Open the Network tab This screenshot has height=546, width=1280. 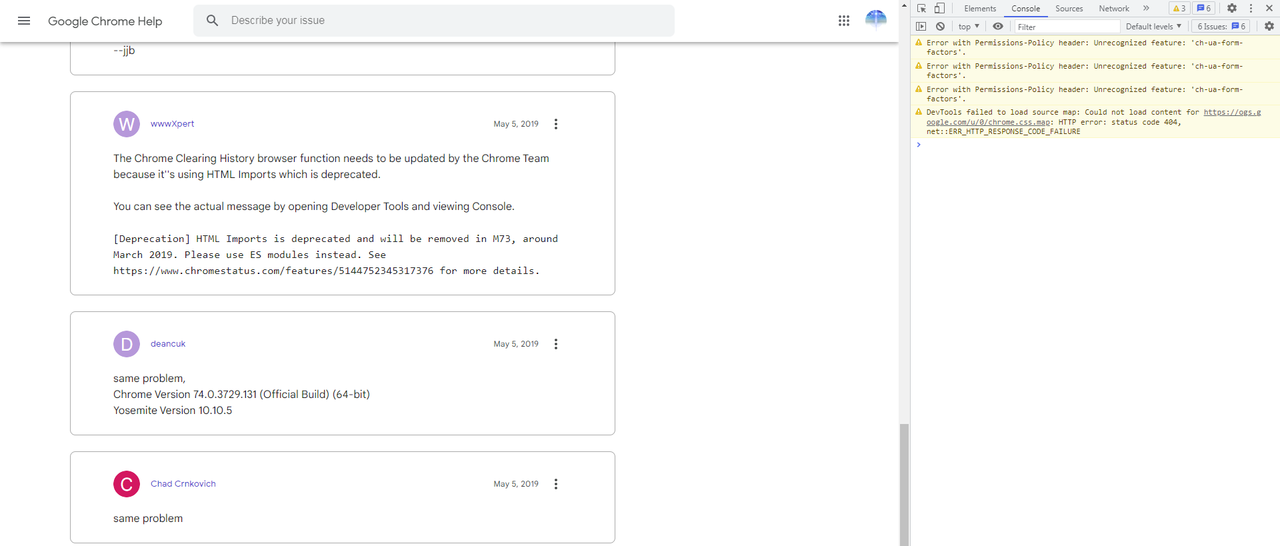(1114, 8)
